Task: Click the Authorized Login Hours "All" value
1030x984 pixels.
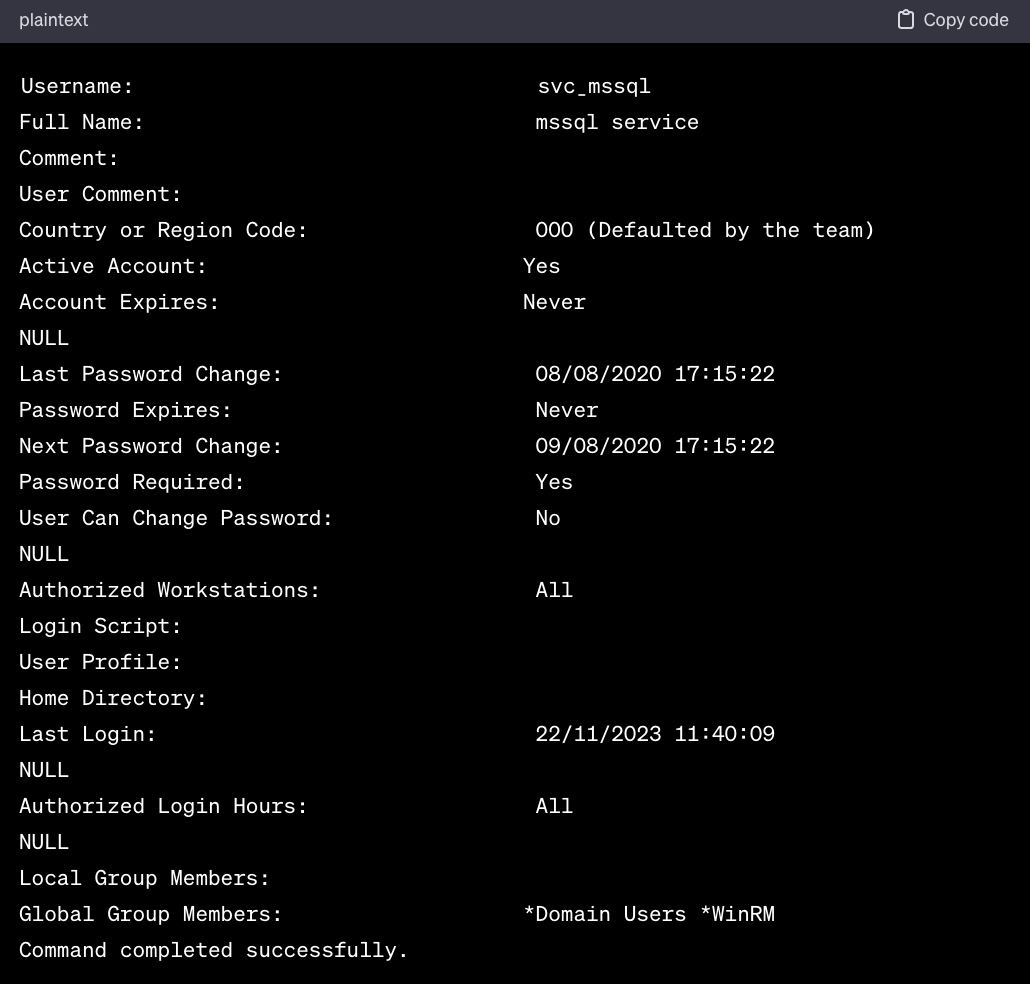Action: pyautogui.click(x=554, y=806)
